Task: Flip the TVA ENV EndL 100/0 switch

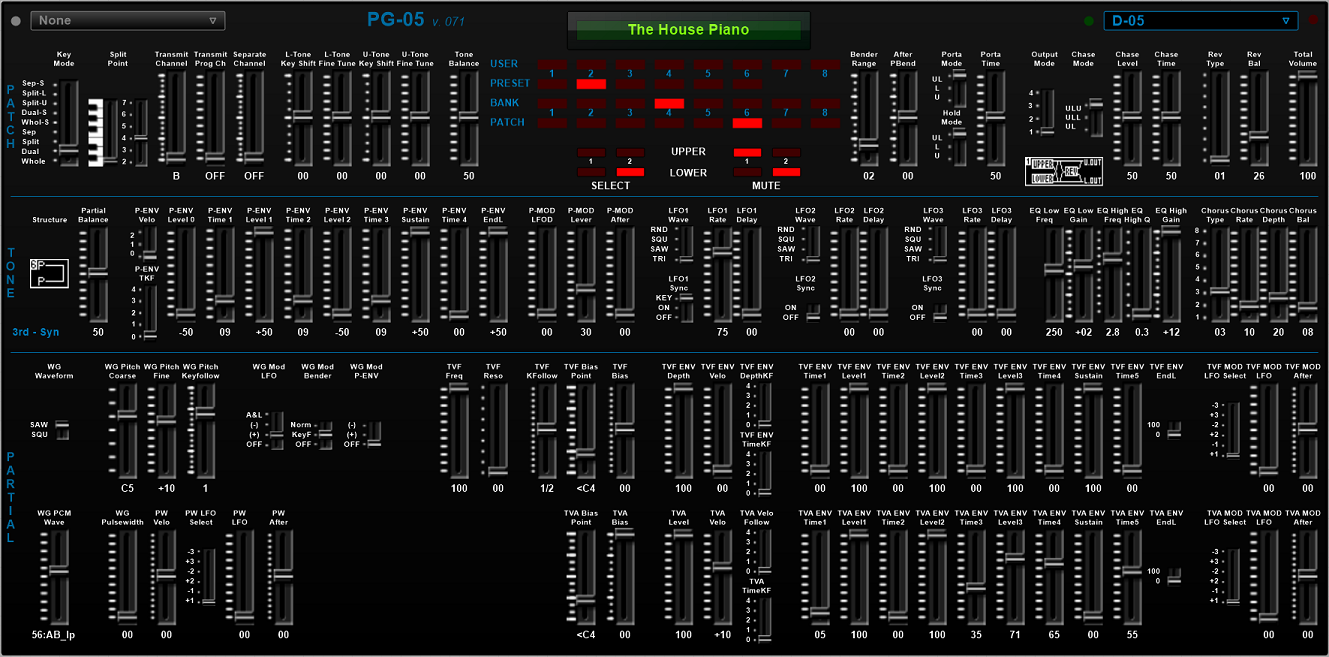Action: point(1173,575)
